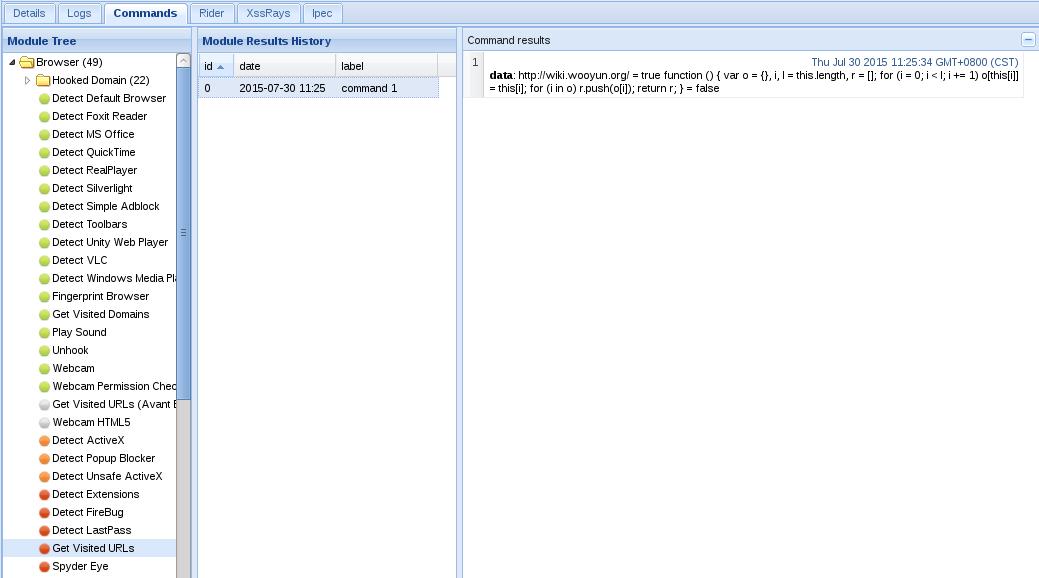1039x578 pixels.
Task: Open the Rider tab
Action: pos(211,13)
